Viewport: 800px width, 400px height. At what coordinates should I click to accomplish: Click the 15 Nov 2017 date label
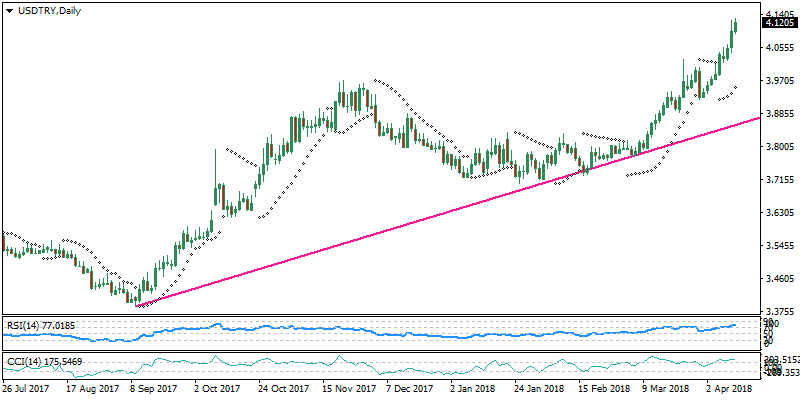pyautogui.click(x=347, y=387)
